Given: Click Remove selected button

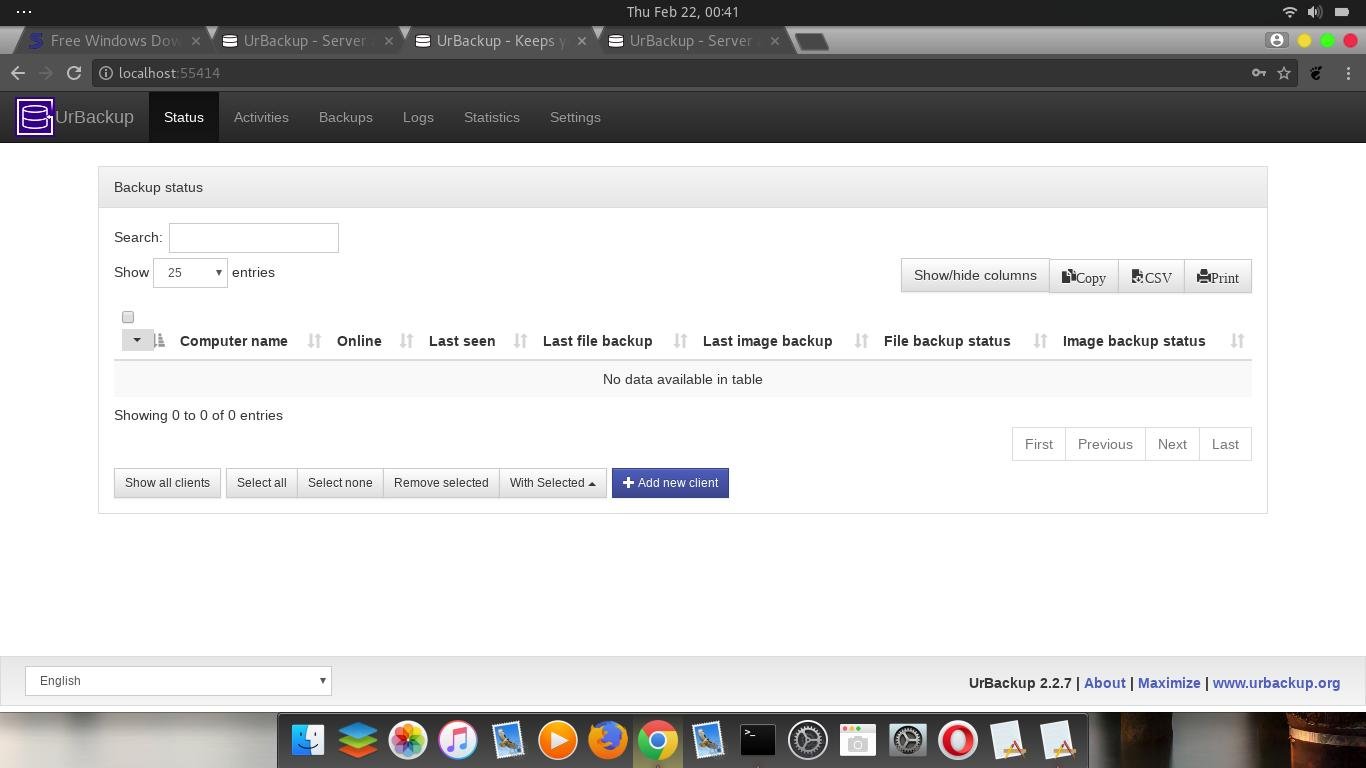Looking at the screenshot, I should point(441,483).
